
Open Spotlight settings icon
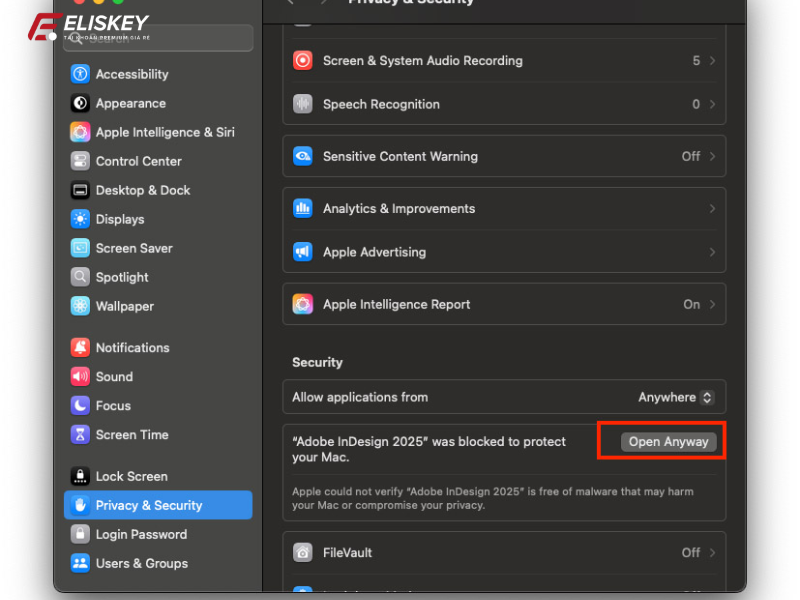(x=80, y=277)
